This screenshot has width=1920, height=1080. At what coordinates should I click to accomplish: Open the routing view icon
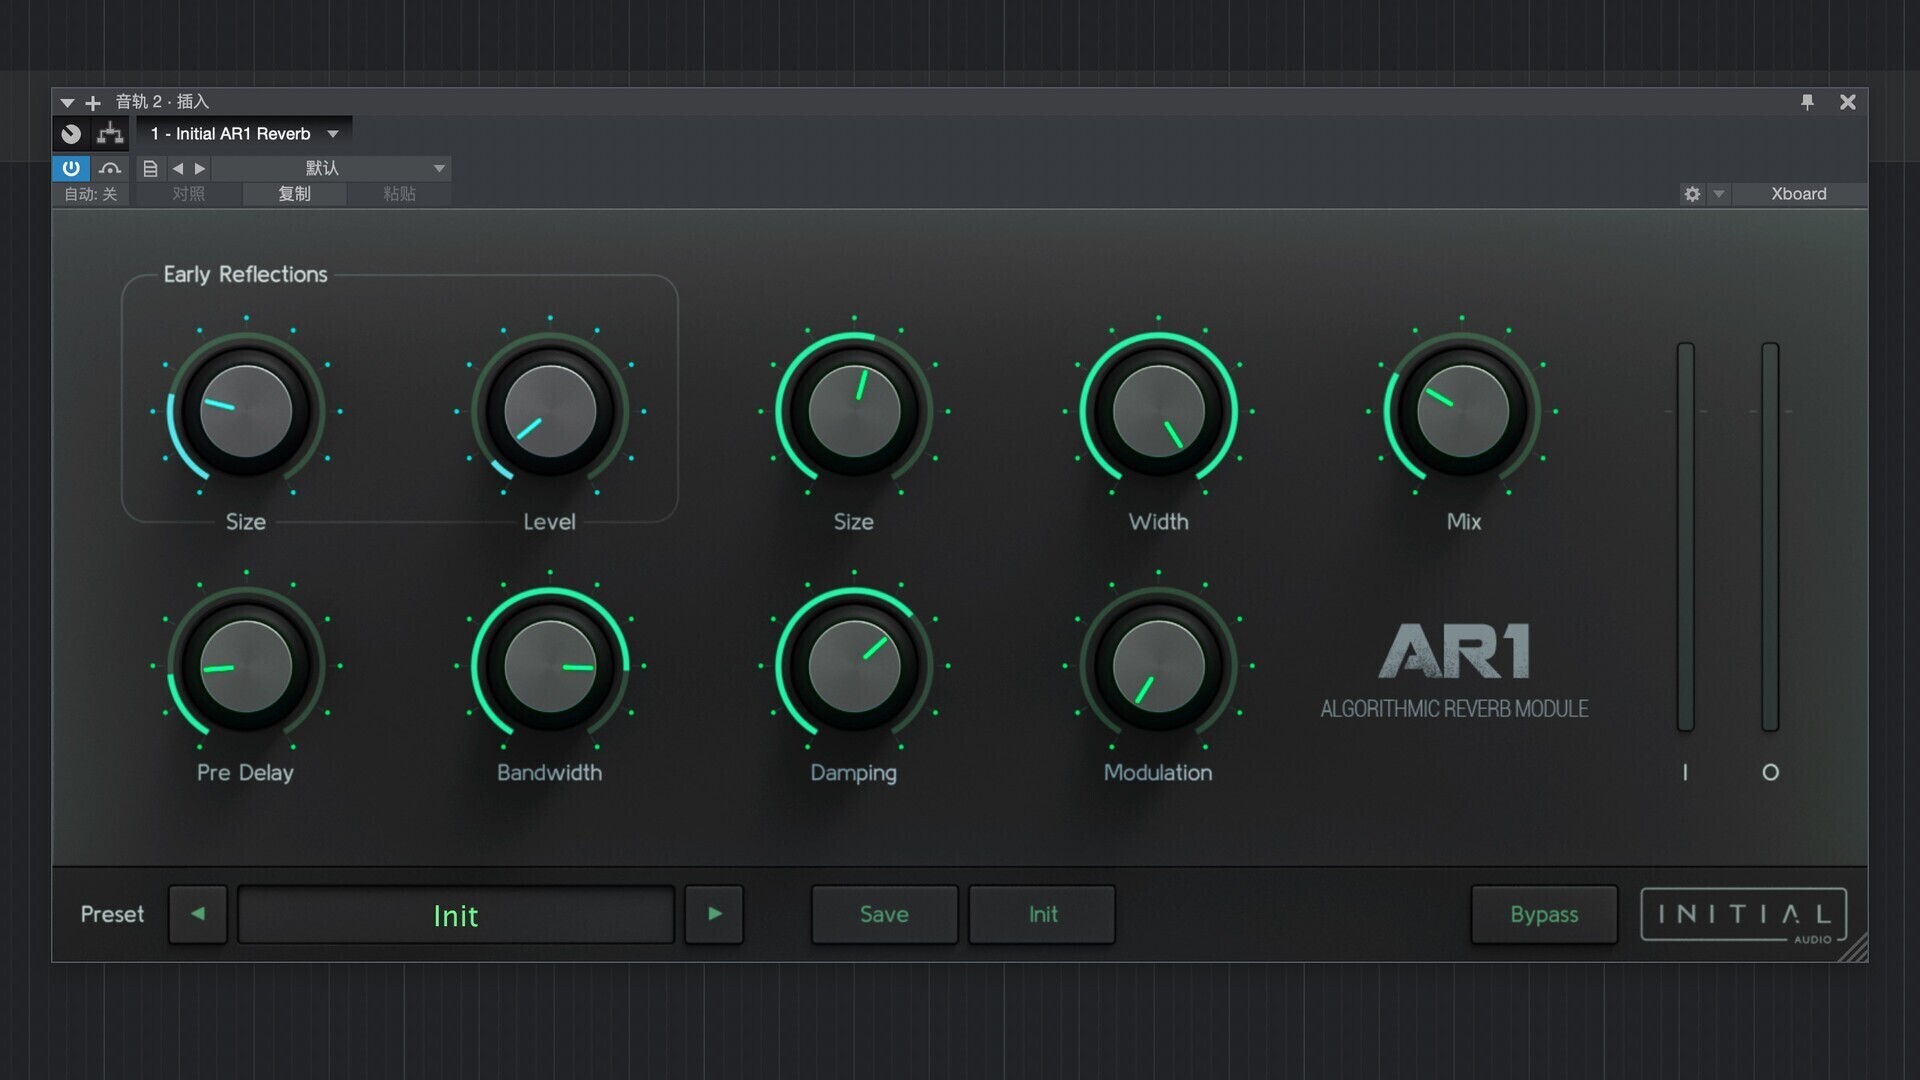pyautogui.click(x=110, y=134)
